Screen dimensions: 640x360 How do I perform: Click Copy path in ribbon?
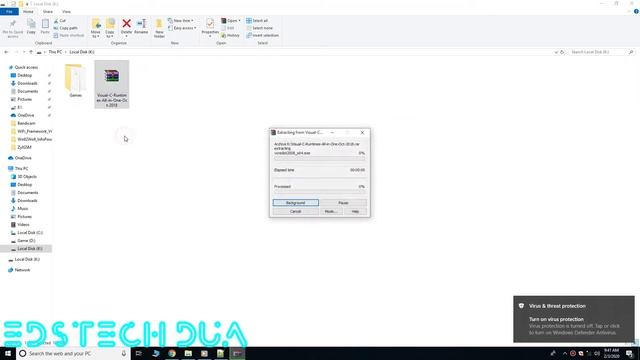[65, 28]
